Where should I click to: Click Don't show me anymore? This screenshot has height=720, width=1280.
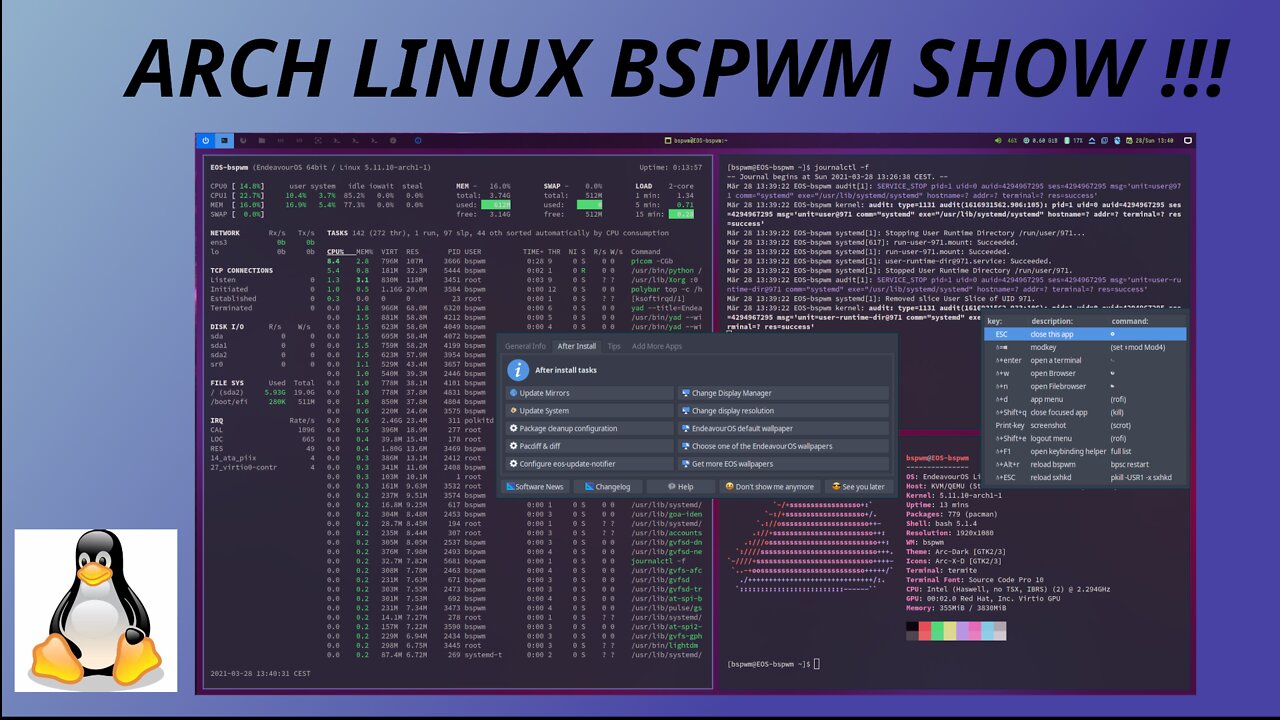tap(769, 487)
